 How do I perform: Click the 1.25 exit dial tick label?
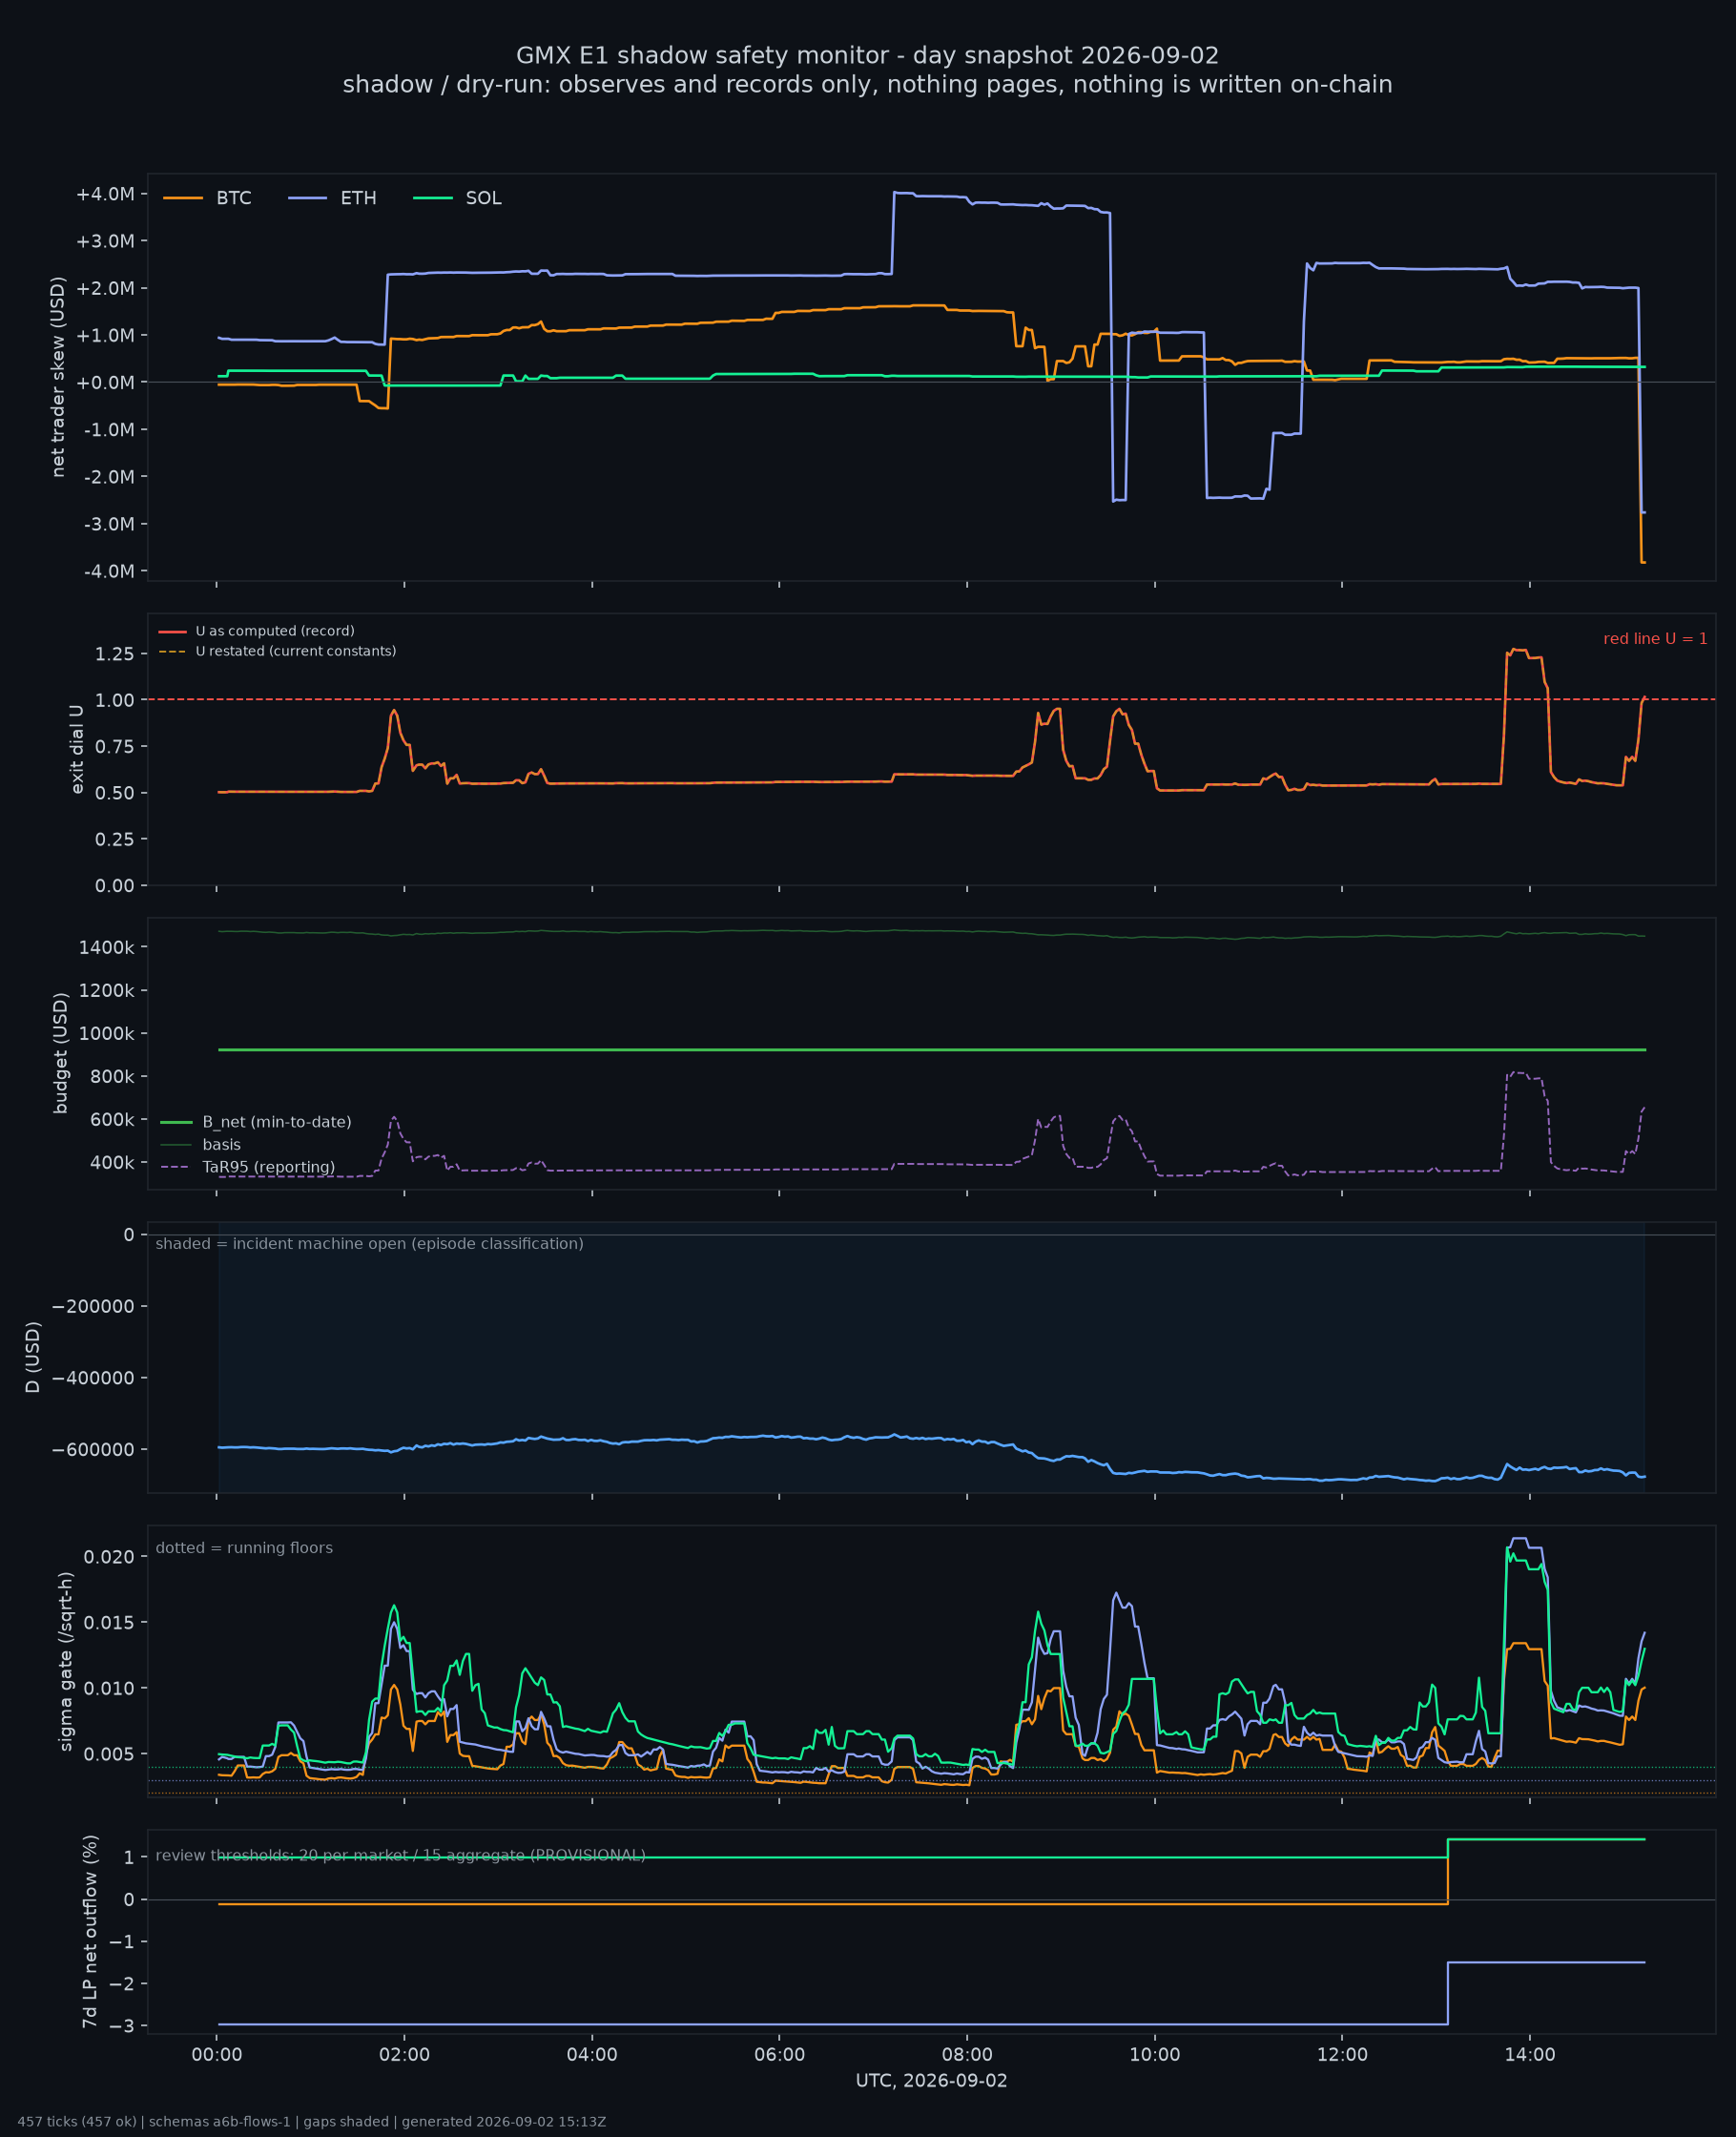115,654
